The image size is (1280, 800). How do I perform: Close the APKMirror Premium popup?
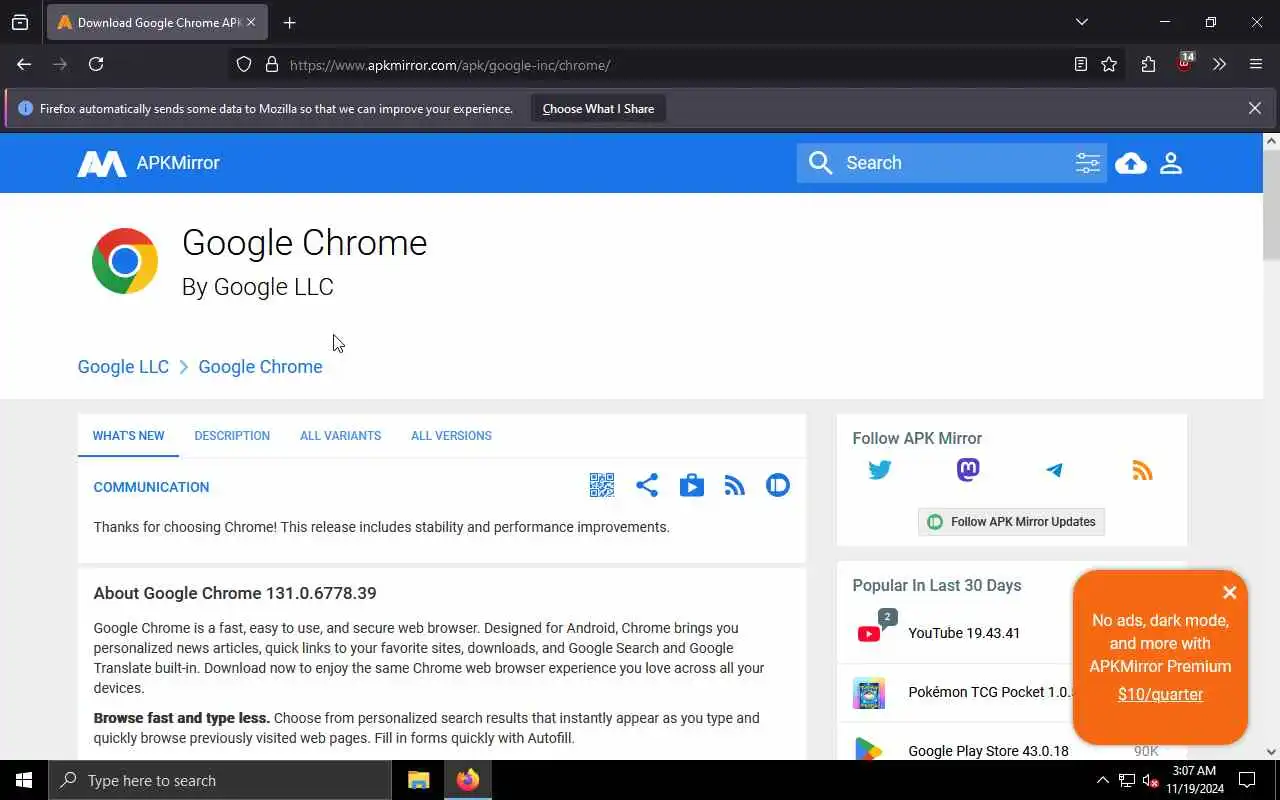click(x=1230, y=592)
